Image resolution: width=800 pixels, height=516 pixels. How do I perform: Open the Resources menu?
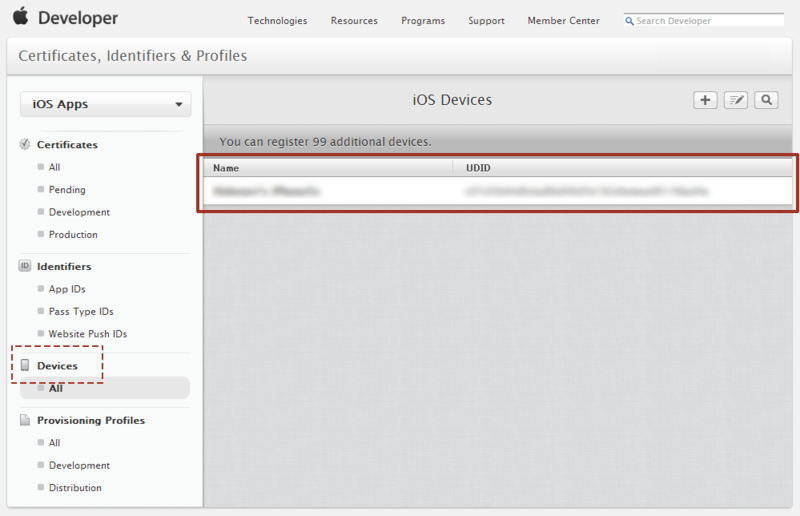click(354, 21)
